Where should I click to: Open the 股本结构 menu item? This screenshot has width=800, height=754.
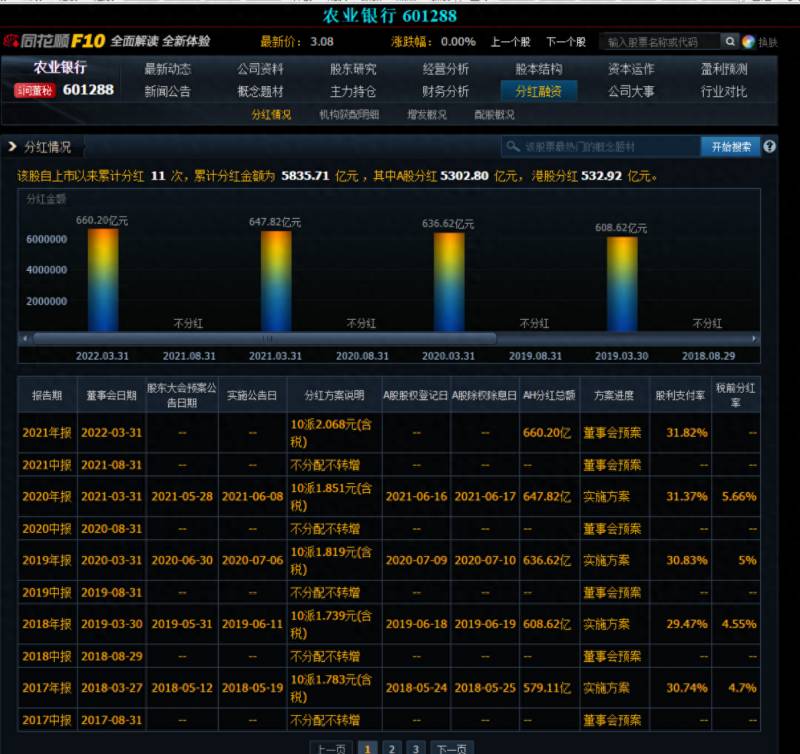point(538,69)
